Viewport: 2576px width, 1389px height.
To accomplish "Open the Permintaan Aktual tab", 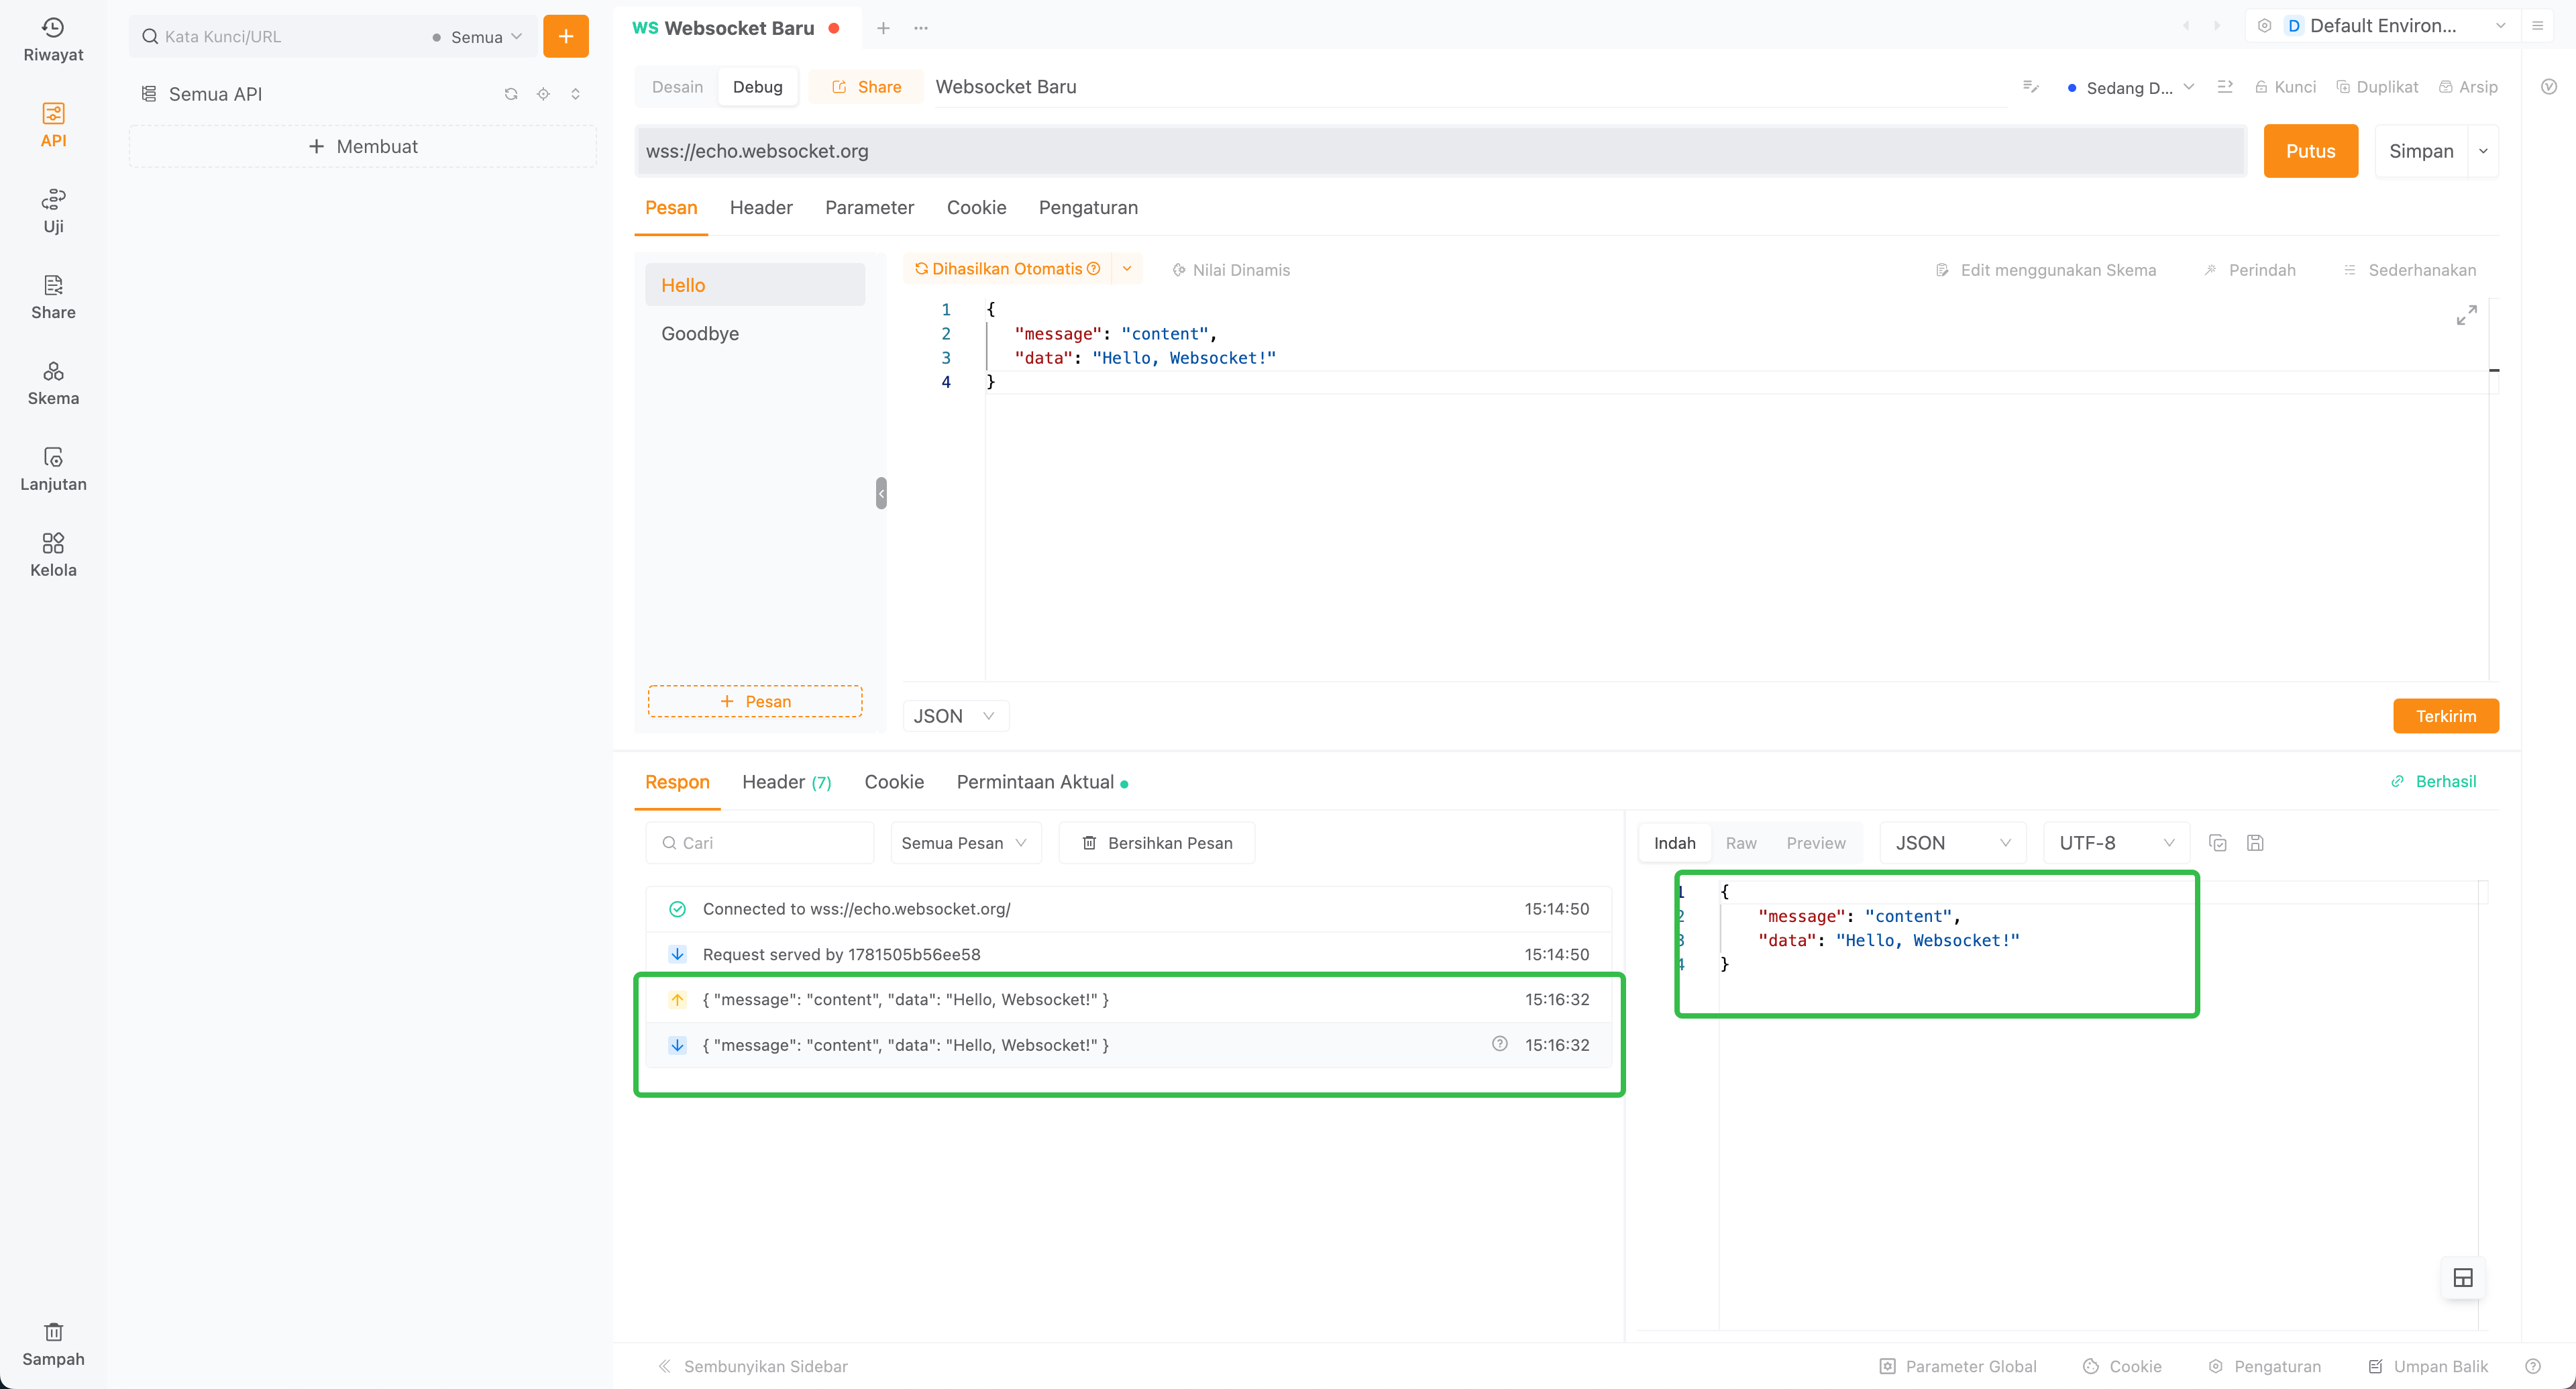I will pos(1042,782).
